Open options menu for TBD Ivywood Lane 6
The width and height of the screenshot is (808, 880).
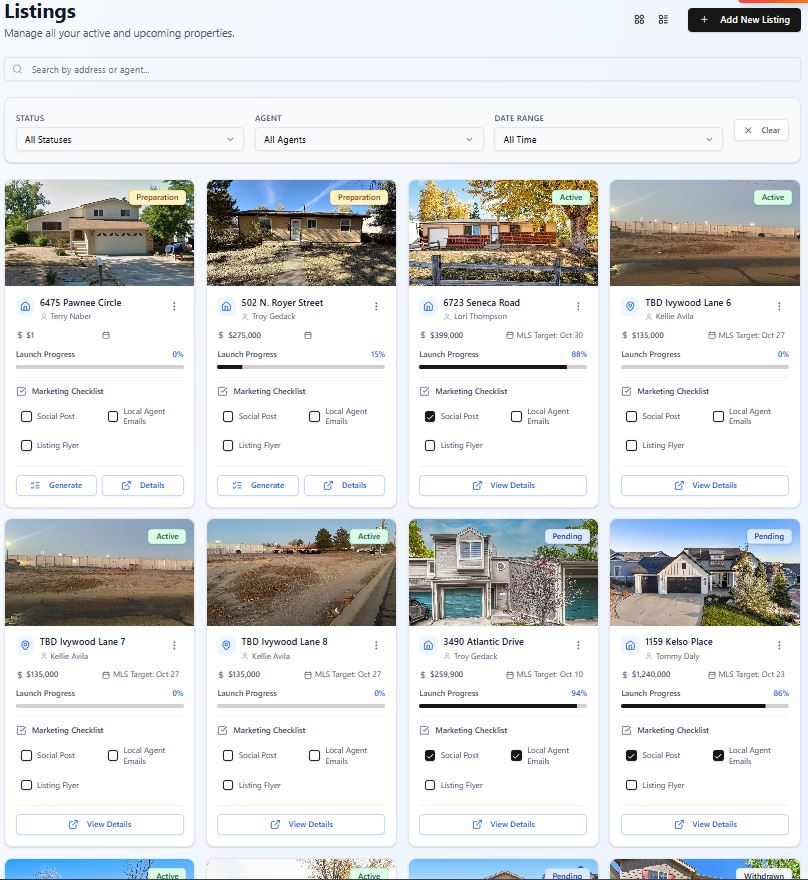click(x=779, y=306)
